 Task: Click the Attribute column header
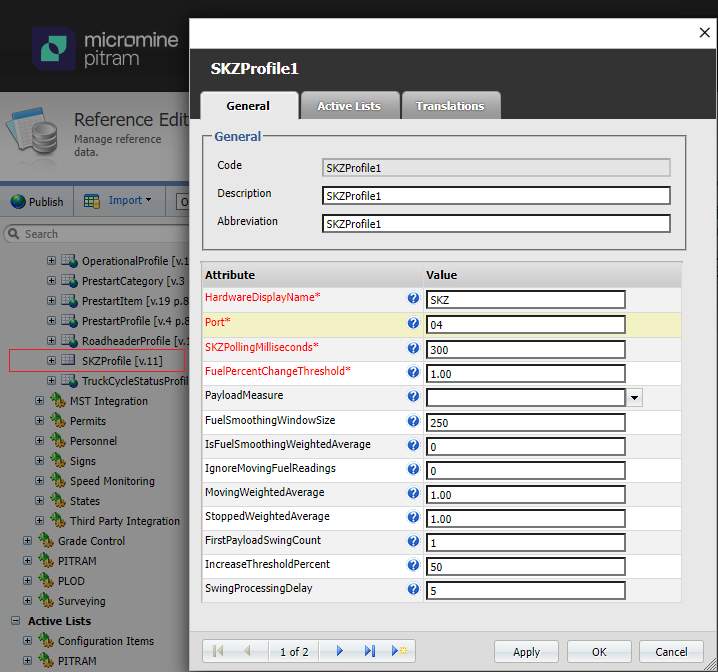pyautogui.click(x=313, y=275)
